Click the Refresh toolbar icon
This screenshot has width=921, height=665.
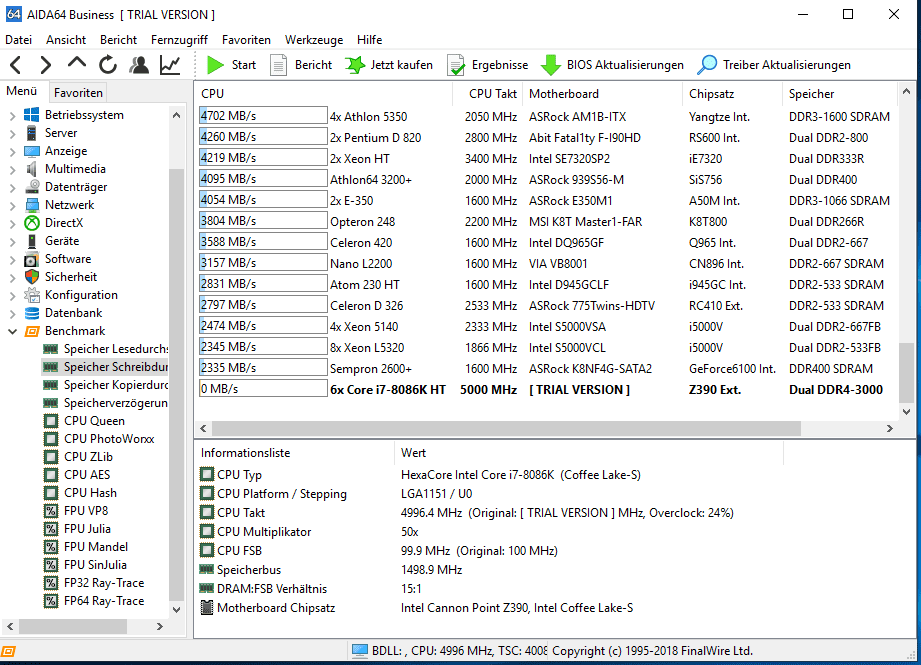tap(107, 65)
